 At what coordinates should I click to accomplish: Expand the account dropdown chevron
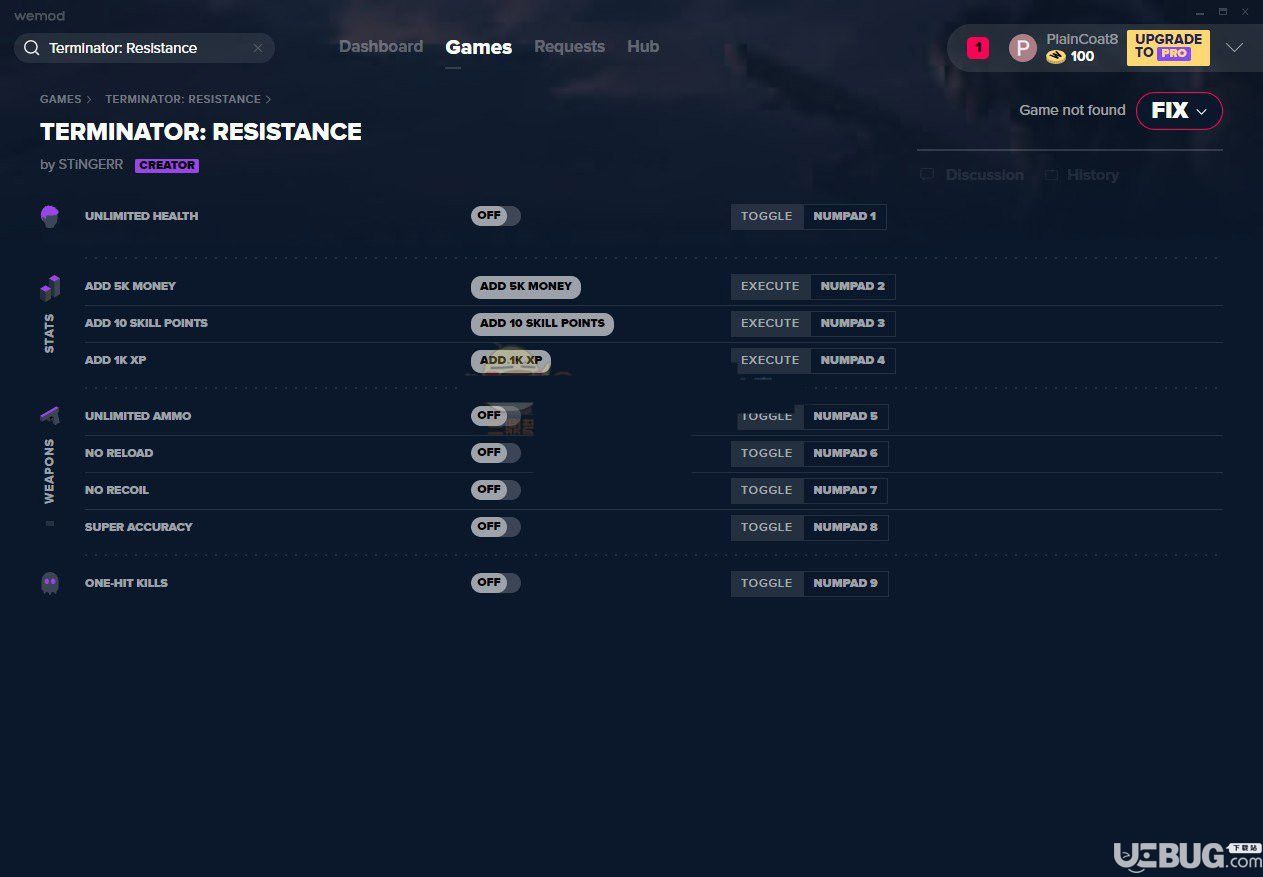pyautogui.click(x=1235, y=48)
